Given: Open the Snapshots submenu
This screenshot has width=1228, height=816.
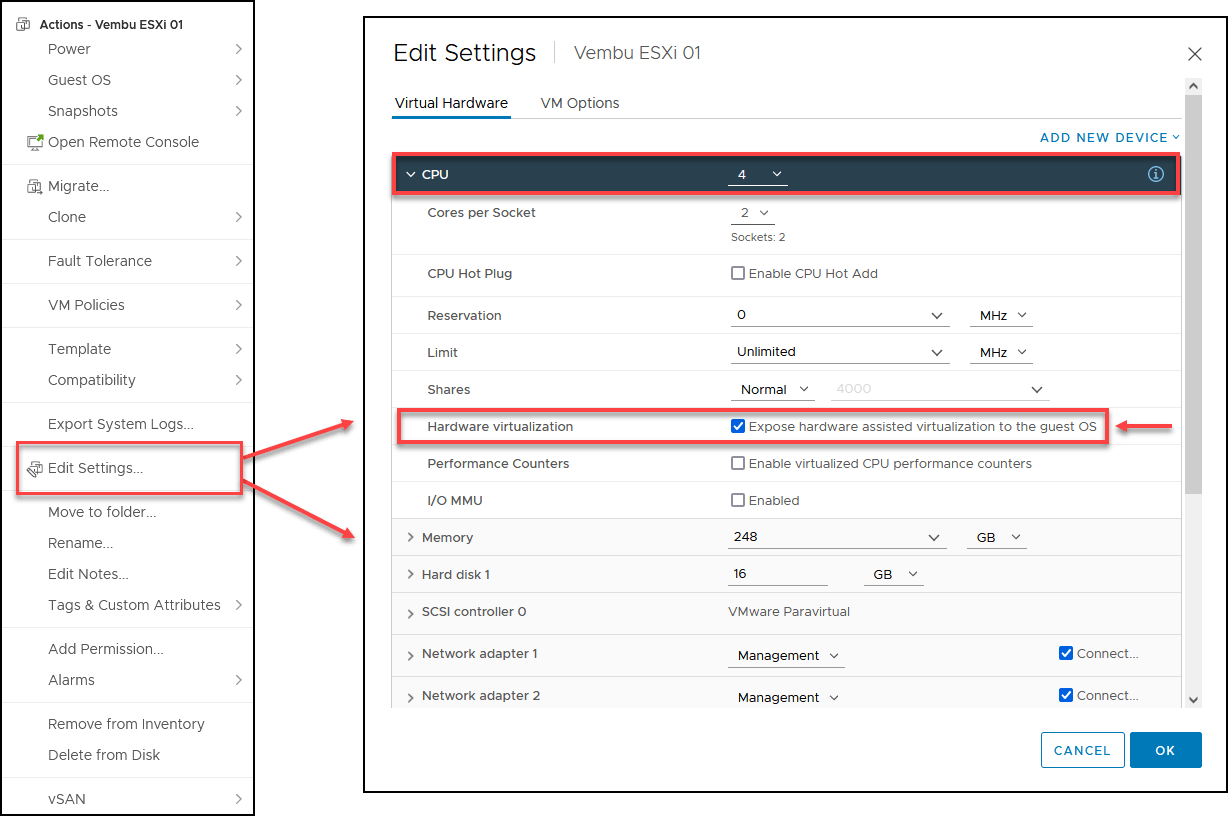Looking at the screenshot, I should tap(128, 111).
